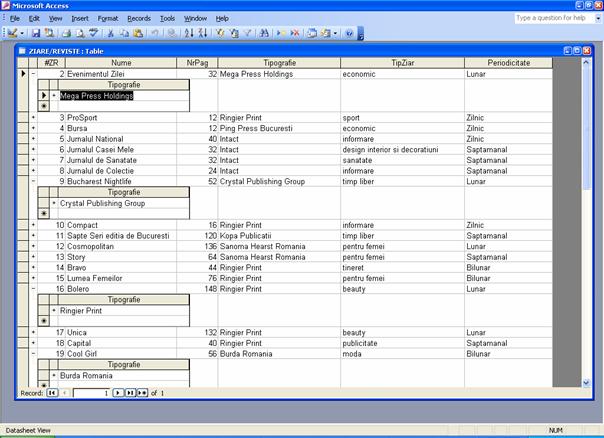Go to the first record button
Image resolution: width=604 pixels, height=438 pixels.
(x=52, y=393)
